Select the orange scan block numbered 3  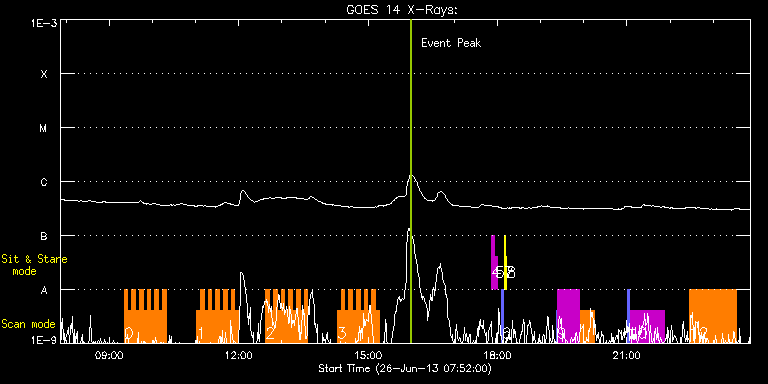359,316
